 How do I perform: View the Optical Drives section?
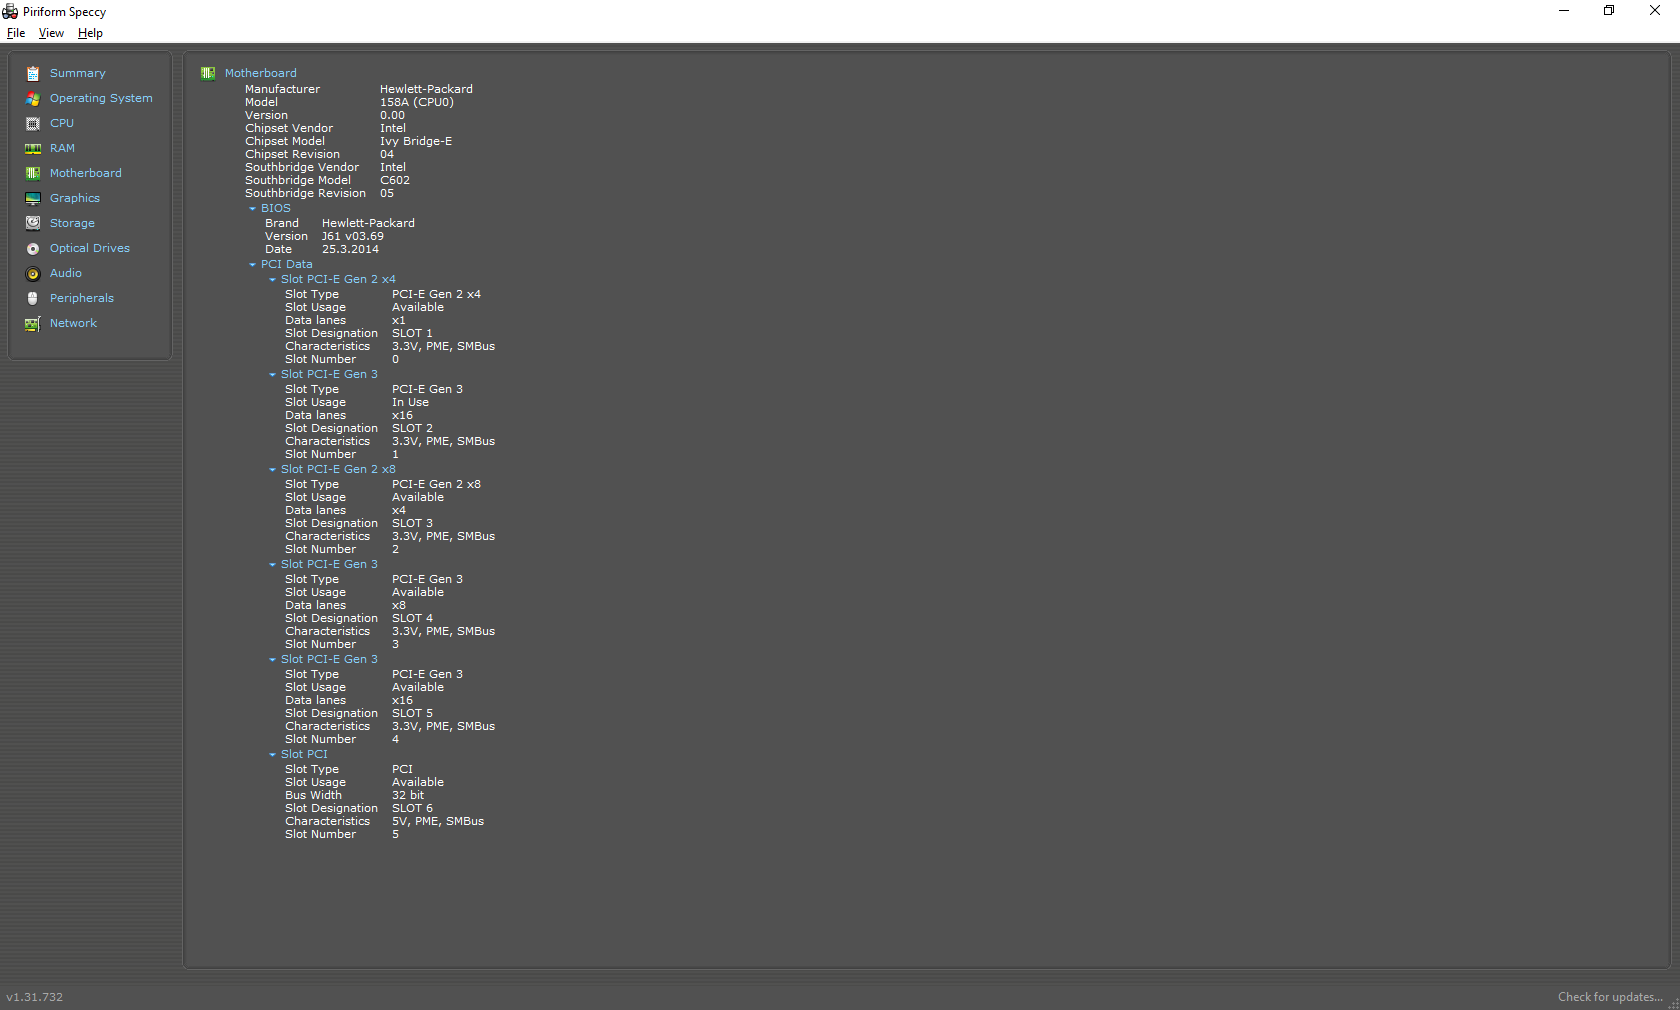pos(90,248)
